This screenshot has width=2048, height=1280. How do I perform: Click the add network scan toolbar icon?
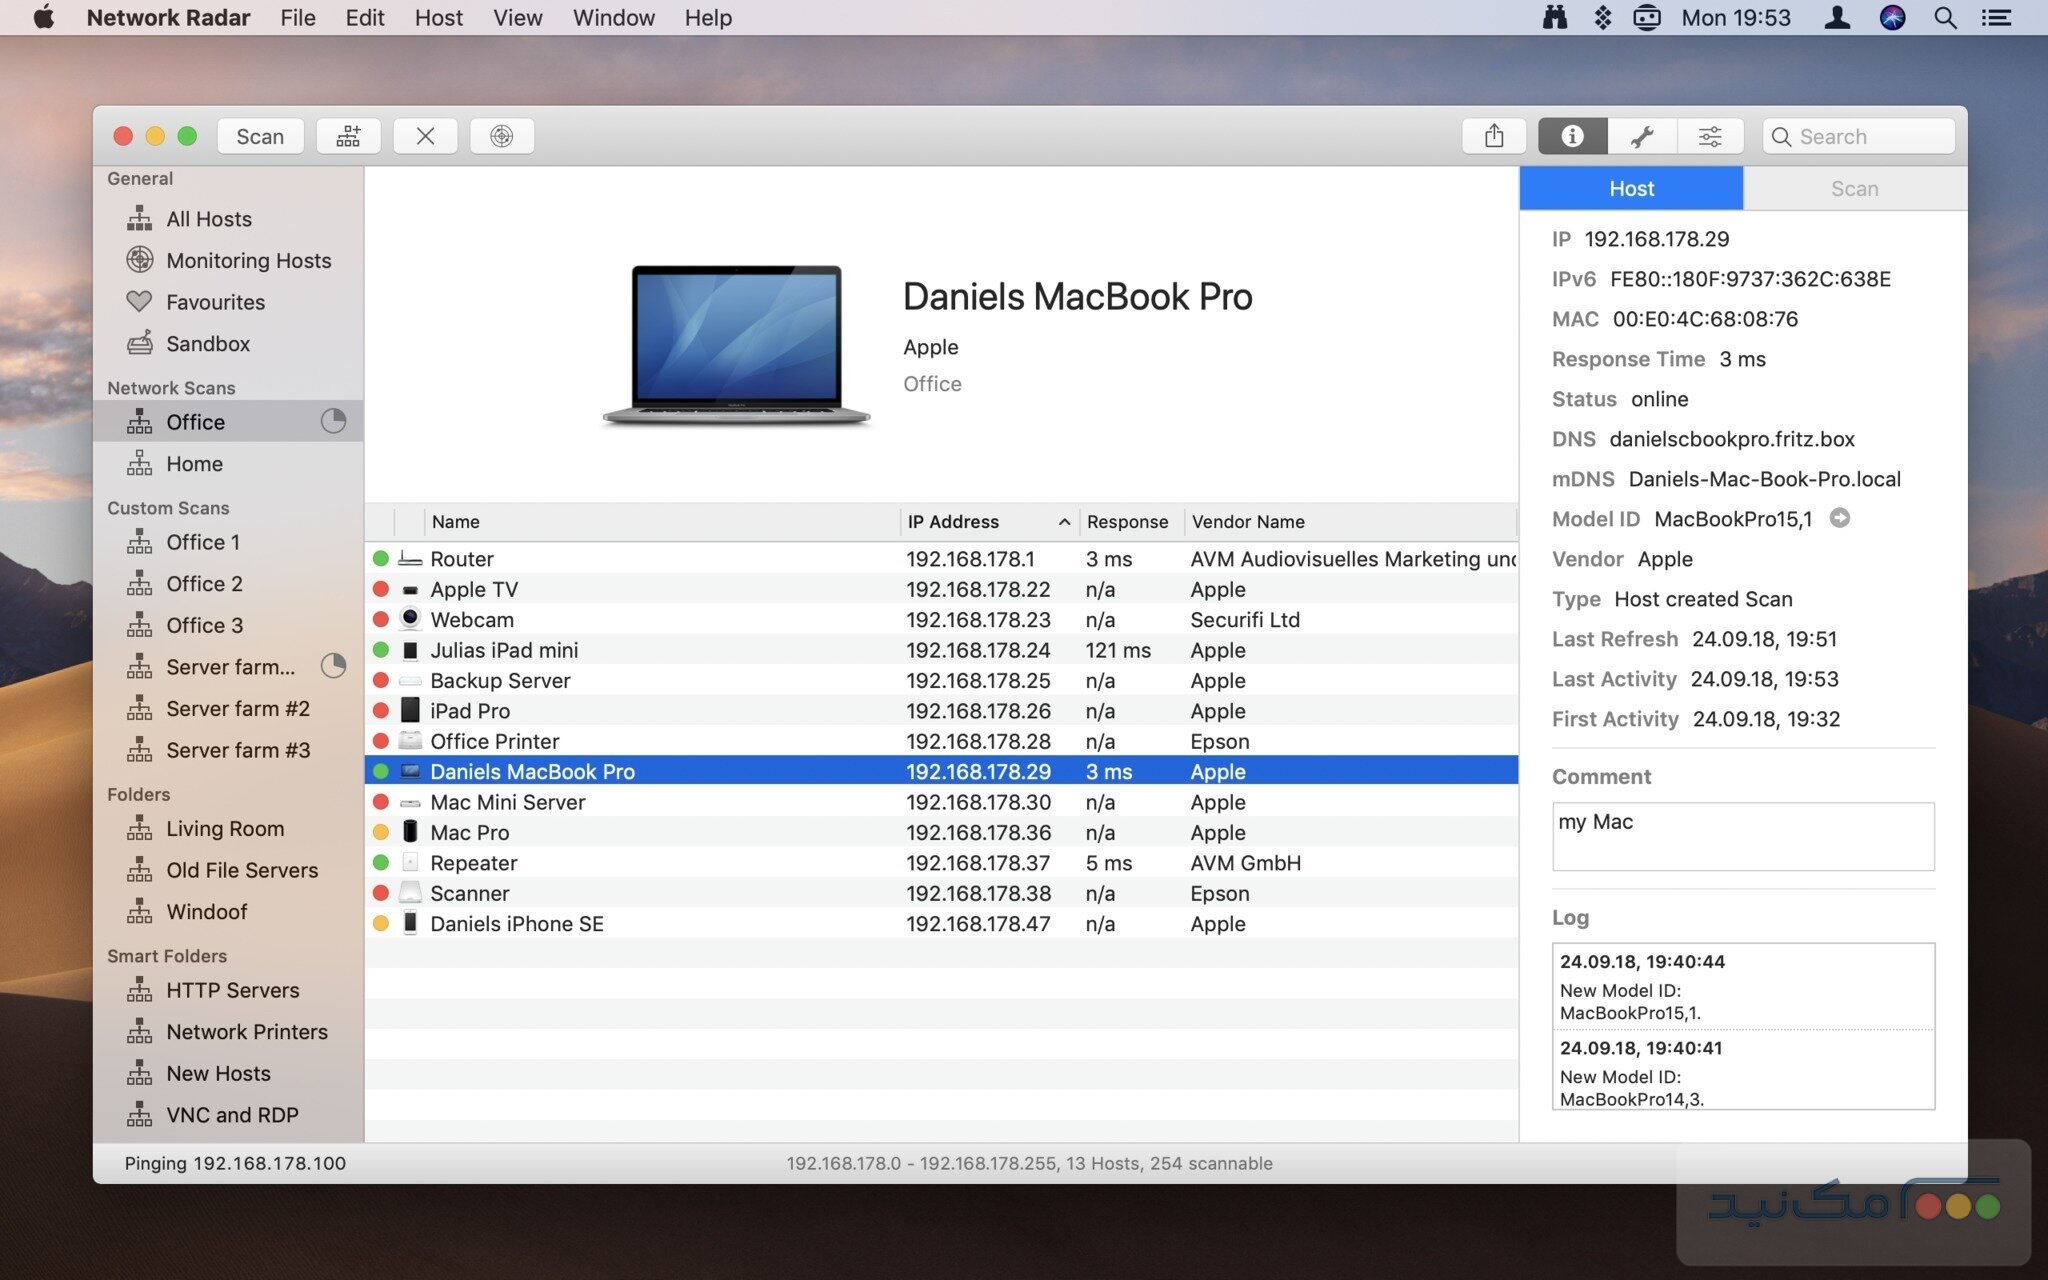tap(348, 136)
